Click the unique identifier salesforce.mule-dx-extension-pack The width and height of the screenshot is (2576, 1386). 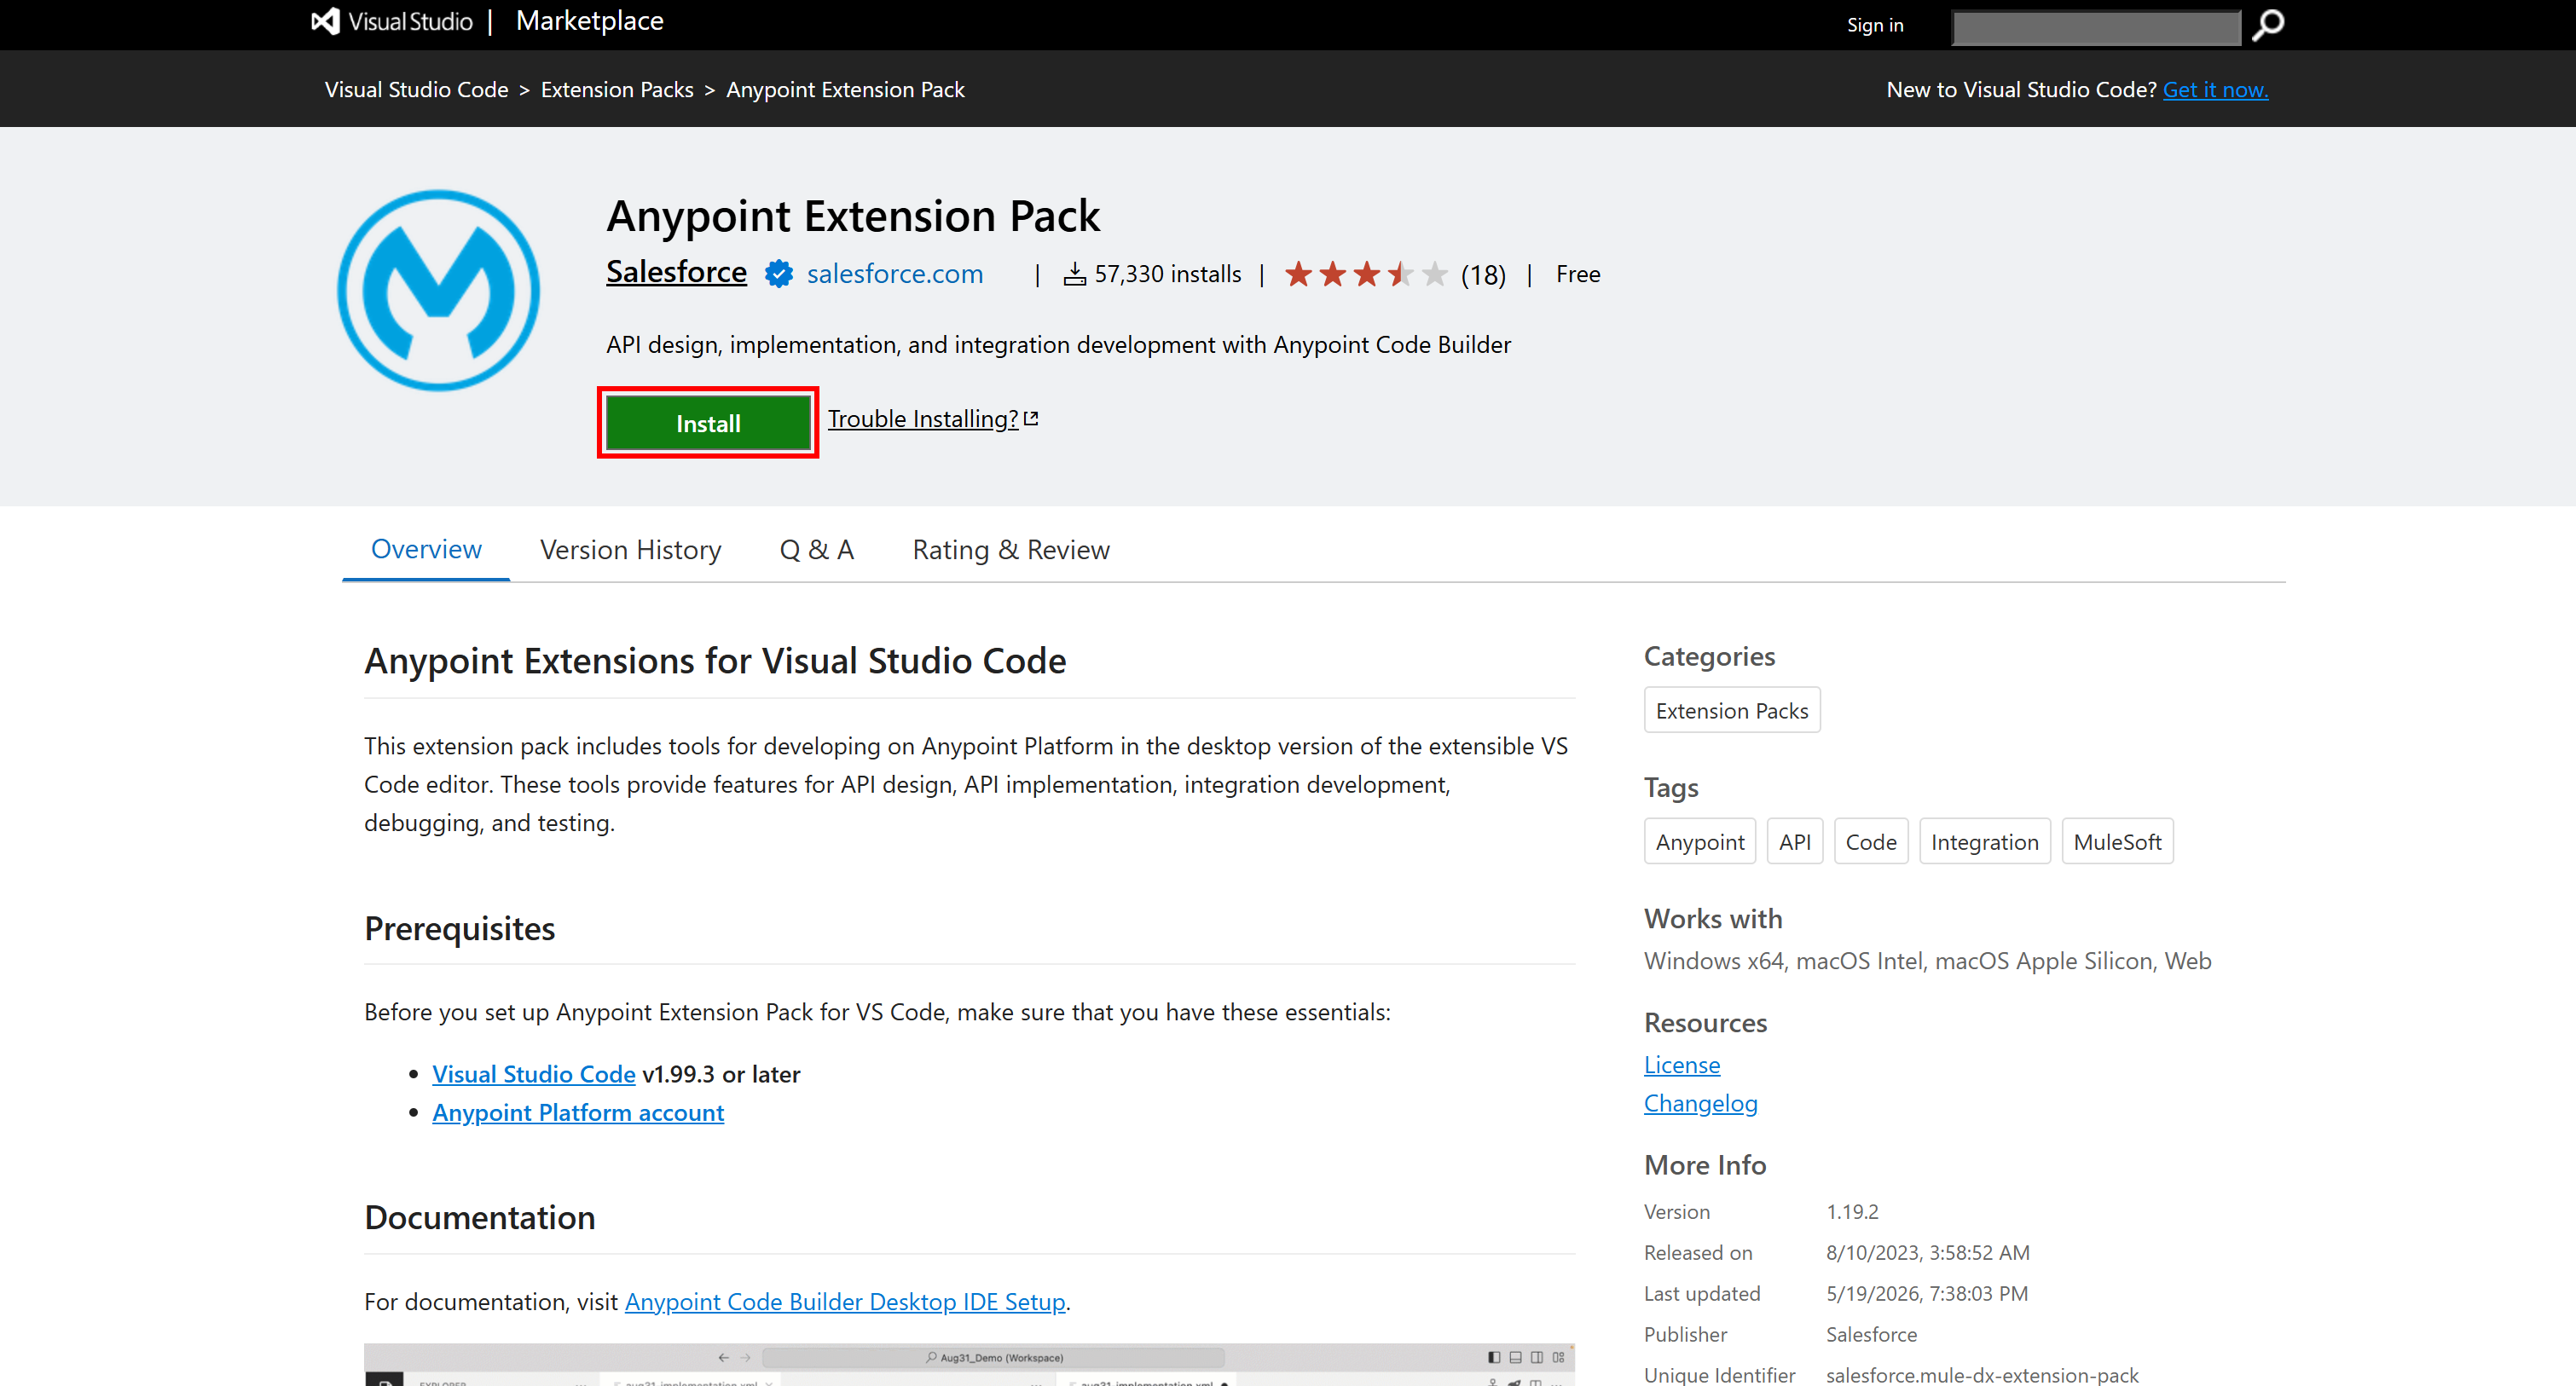[x=1982, y=1375]
